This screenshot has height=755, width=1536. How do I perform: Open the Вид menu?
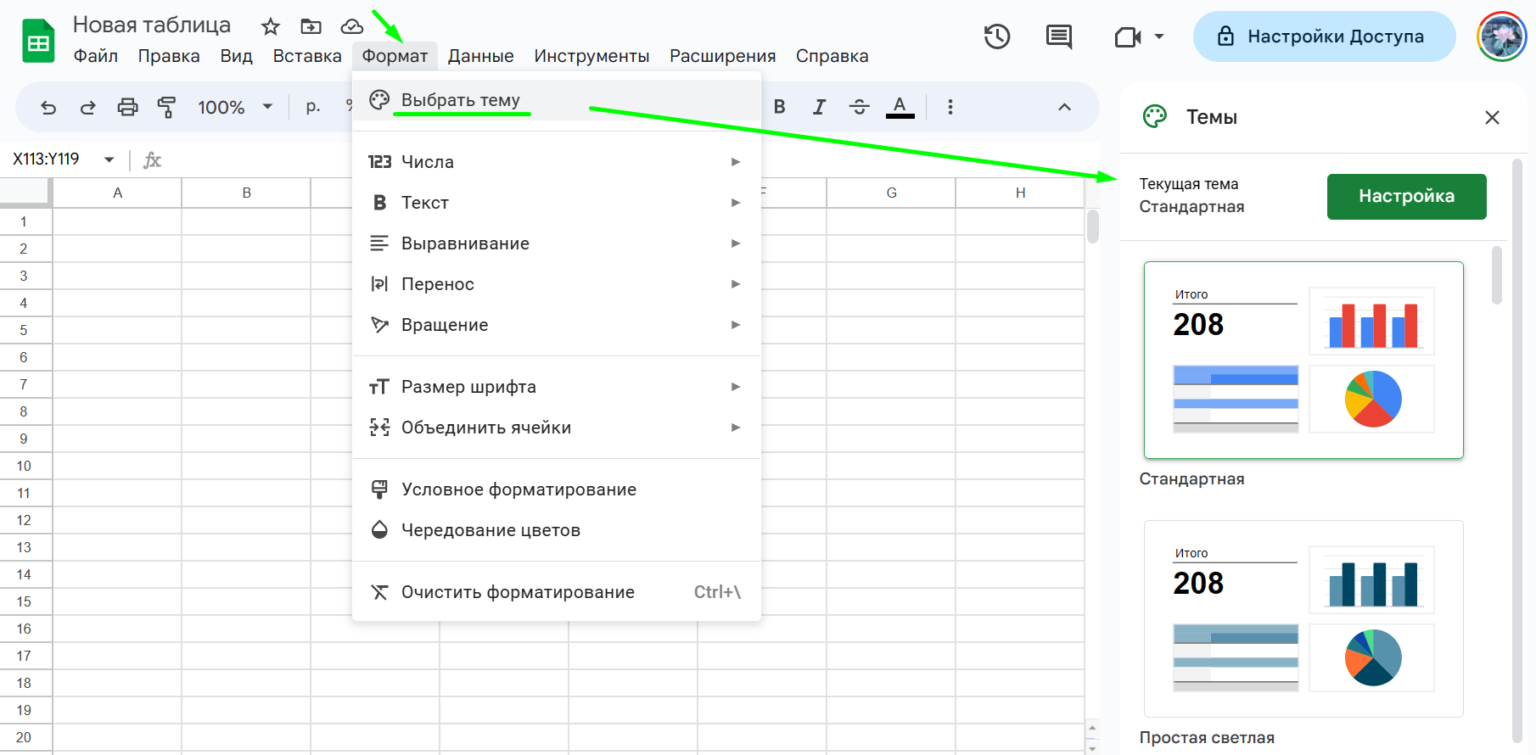coord(236,56)
